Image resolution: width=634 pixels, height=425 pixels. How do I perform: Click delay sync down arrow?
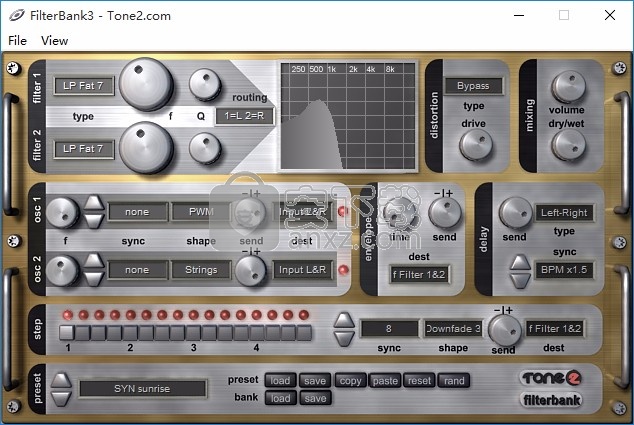click(x=520, y=280)
